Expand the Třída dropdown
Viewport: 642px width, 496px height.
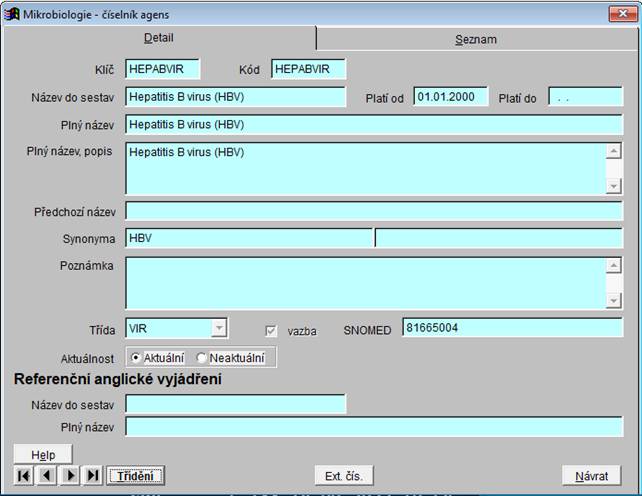[218, 328]
